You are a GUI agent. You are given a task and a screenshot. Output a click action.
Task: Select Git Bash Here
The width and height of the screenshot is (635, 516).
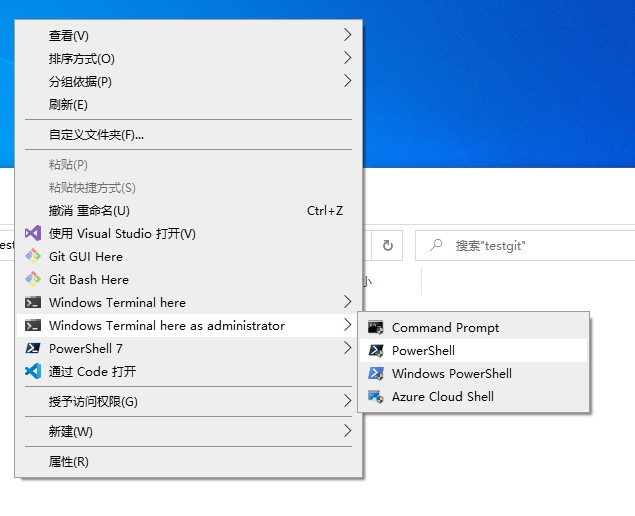[x=188, y=279]
